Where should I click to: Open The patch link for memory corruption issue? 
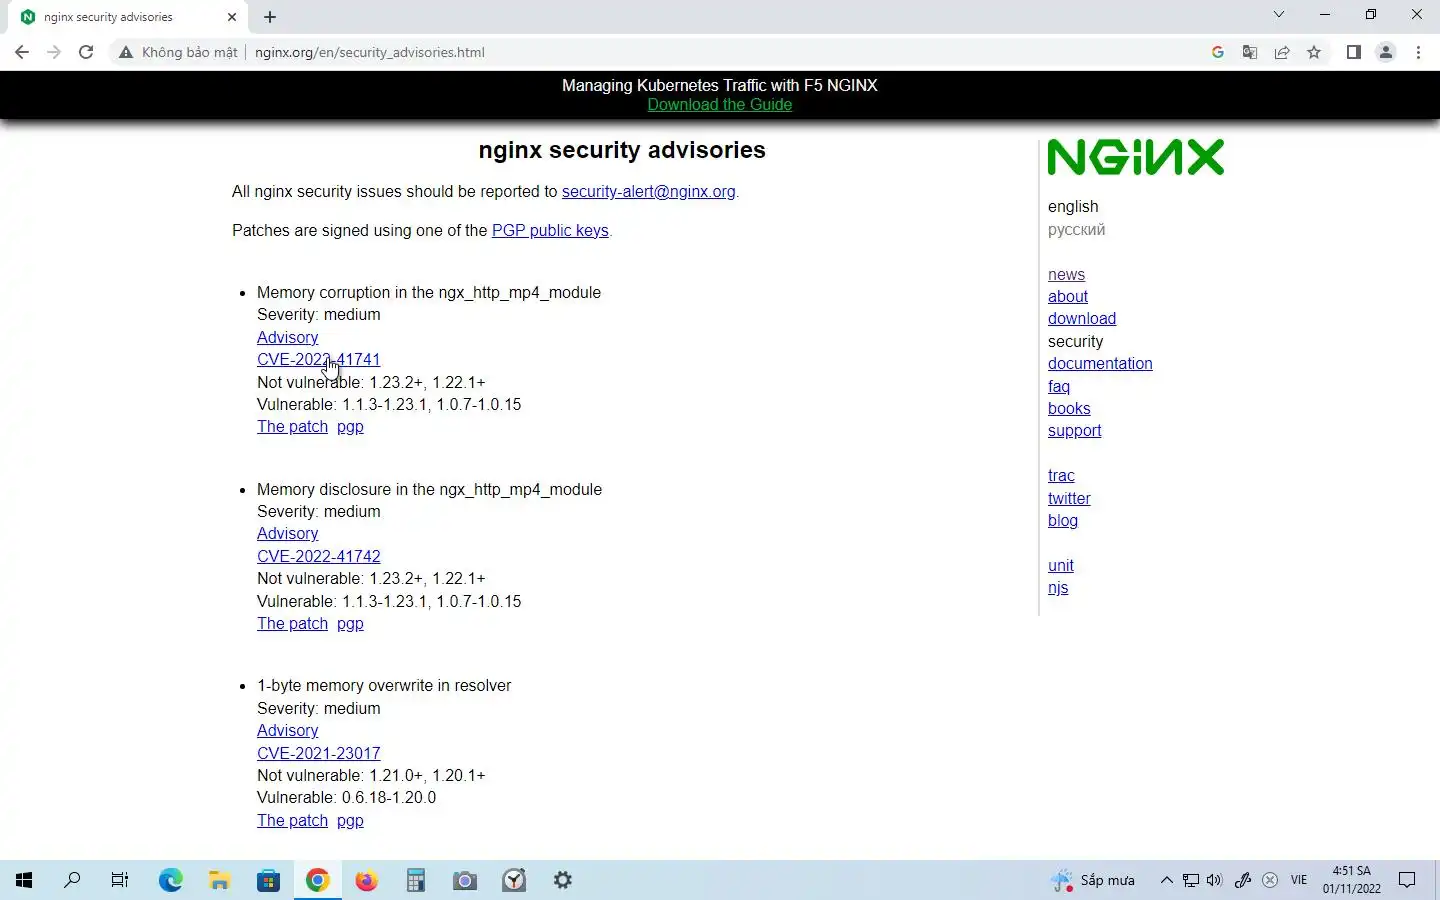pyautogui.click(x=292, y=426)
